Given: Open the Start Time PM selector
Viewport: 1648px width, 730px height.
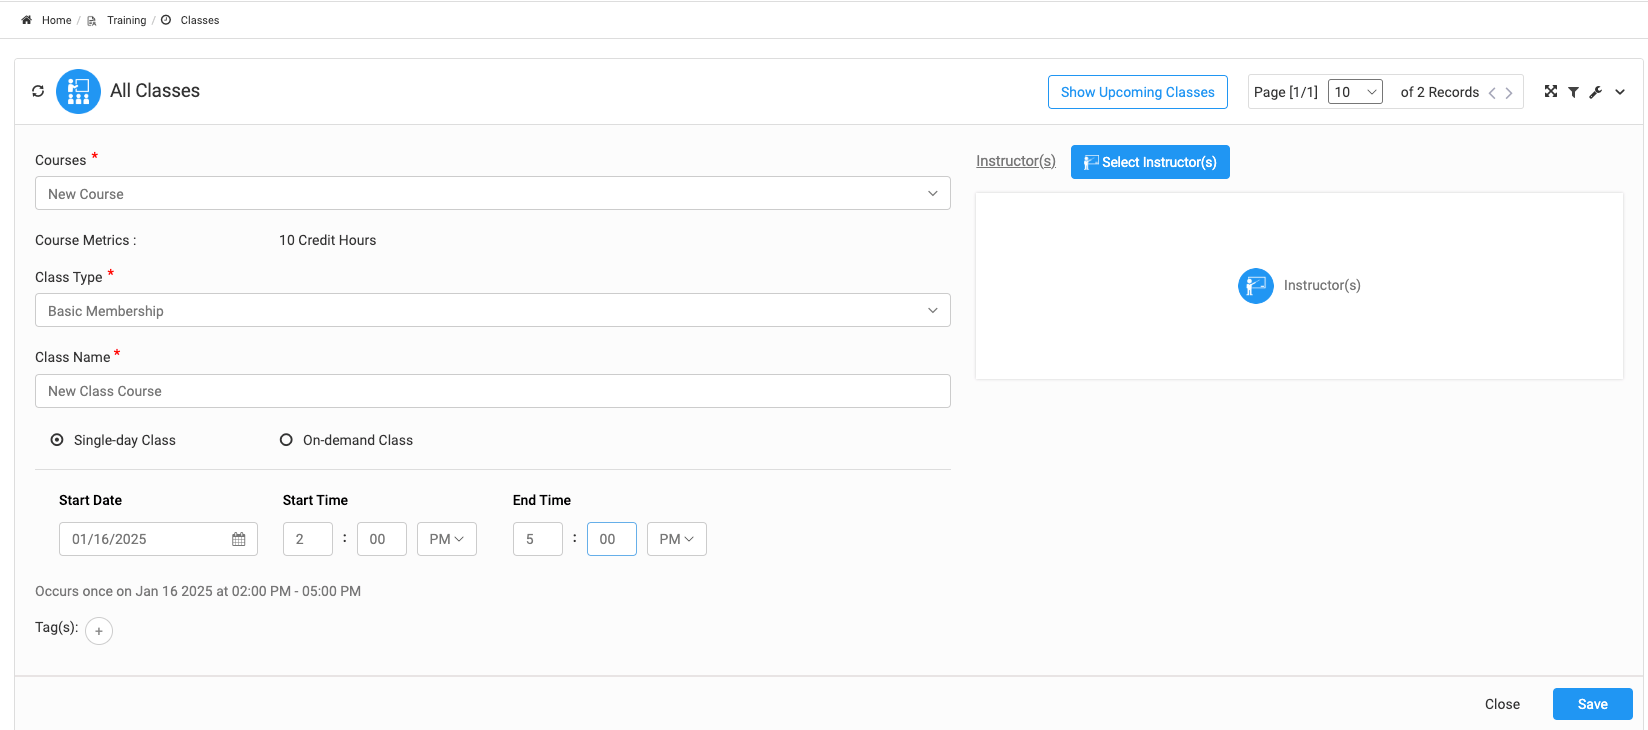Looking at the screenshot, I should tap(447, 539).
